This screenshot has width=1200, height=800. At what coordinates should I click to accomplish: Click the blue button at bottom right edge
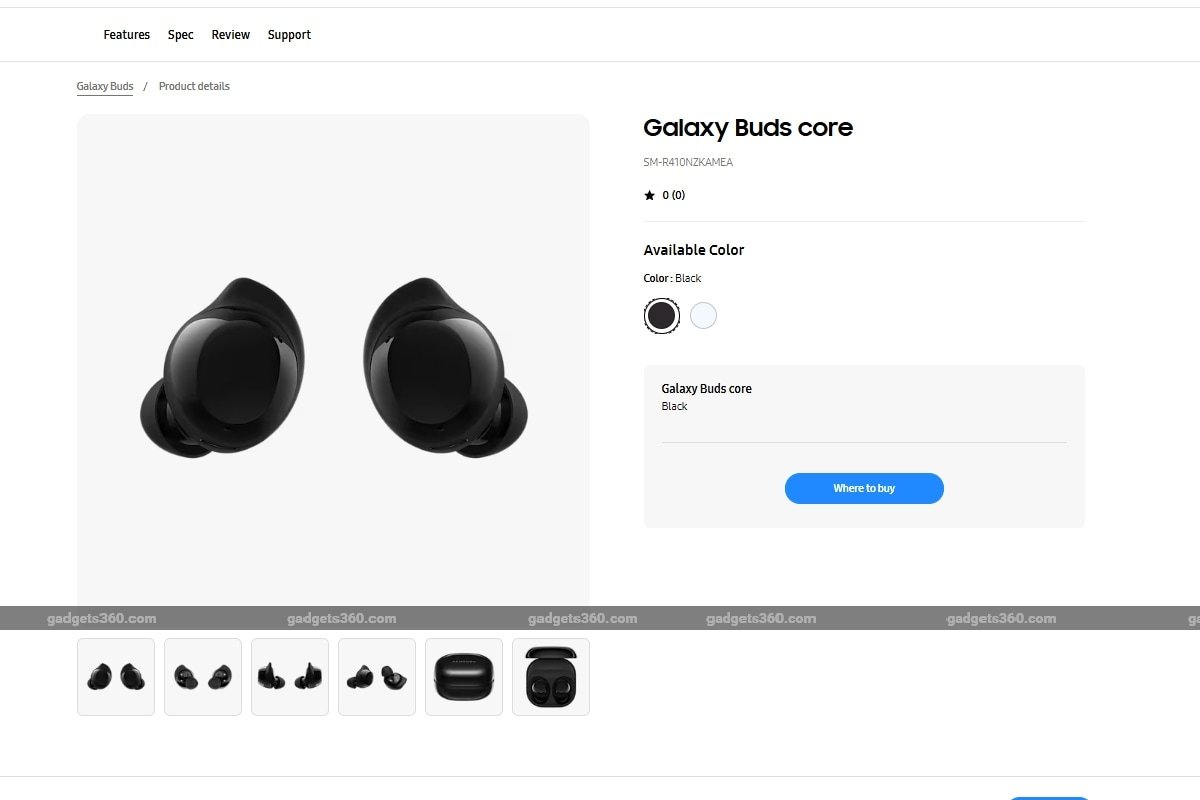(1048, 798)
